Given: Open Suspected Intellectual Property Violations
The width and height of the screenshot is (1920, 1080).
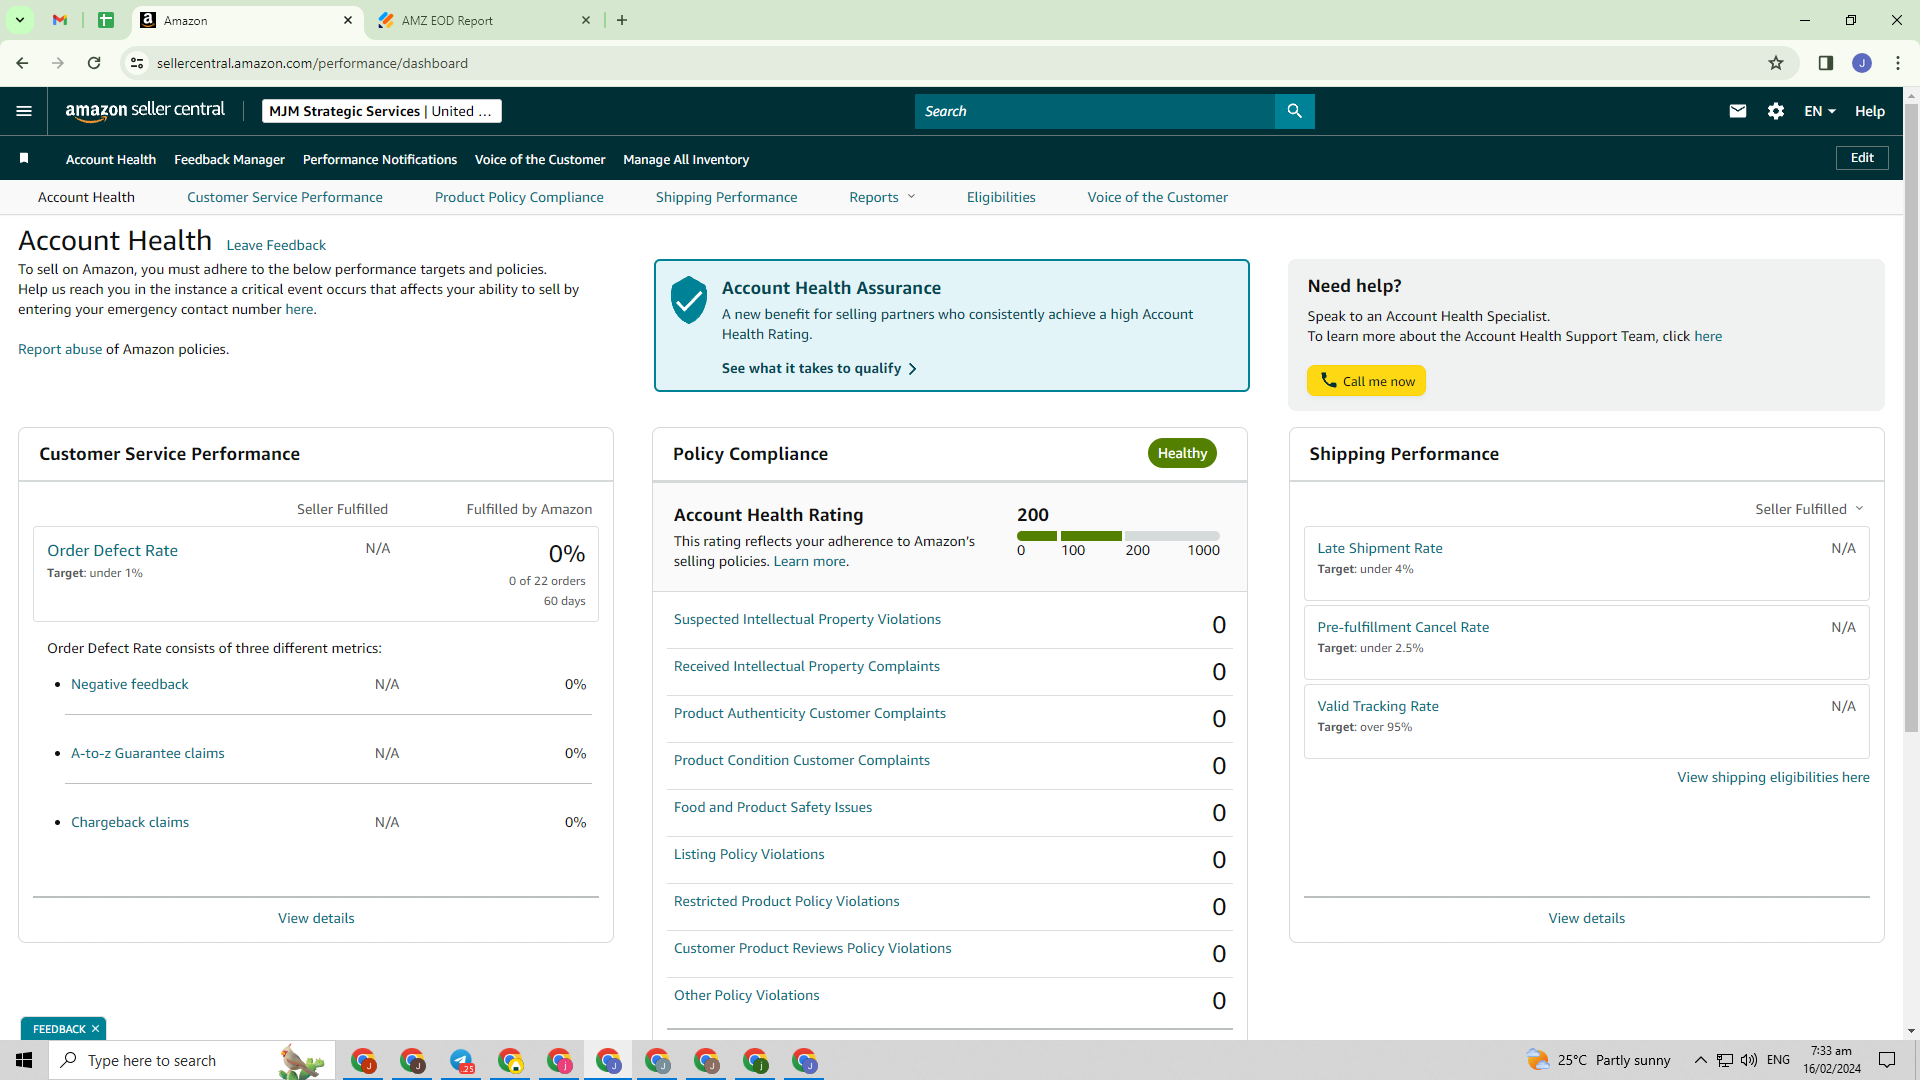Looking at the screenshot, I should coord(807,619).
